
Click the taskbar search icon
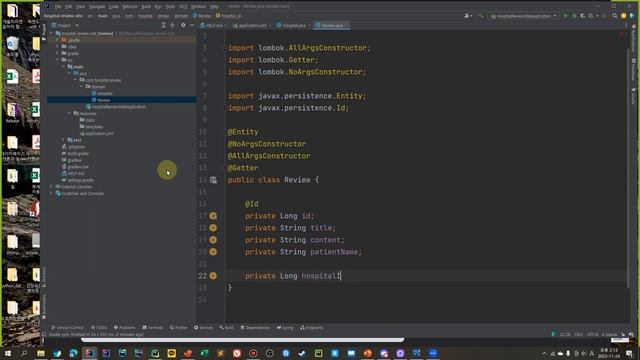click(24, 353)
